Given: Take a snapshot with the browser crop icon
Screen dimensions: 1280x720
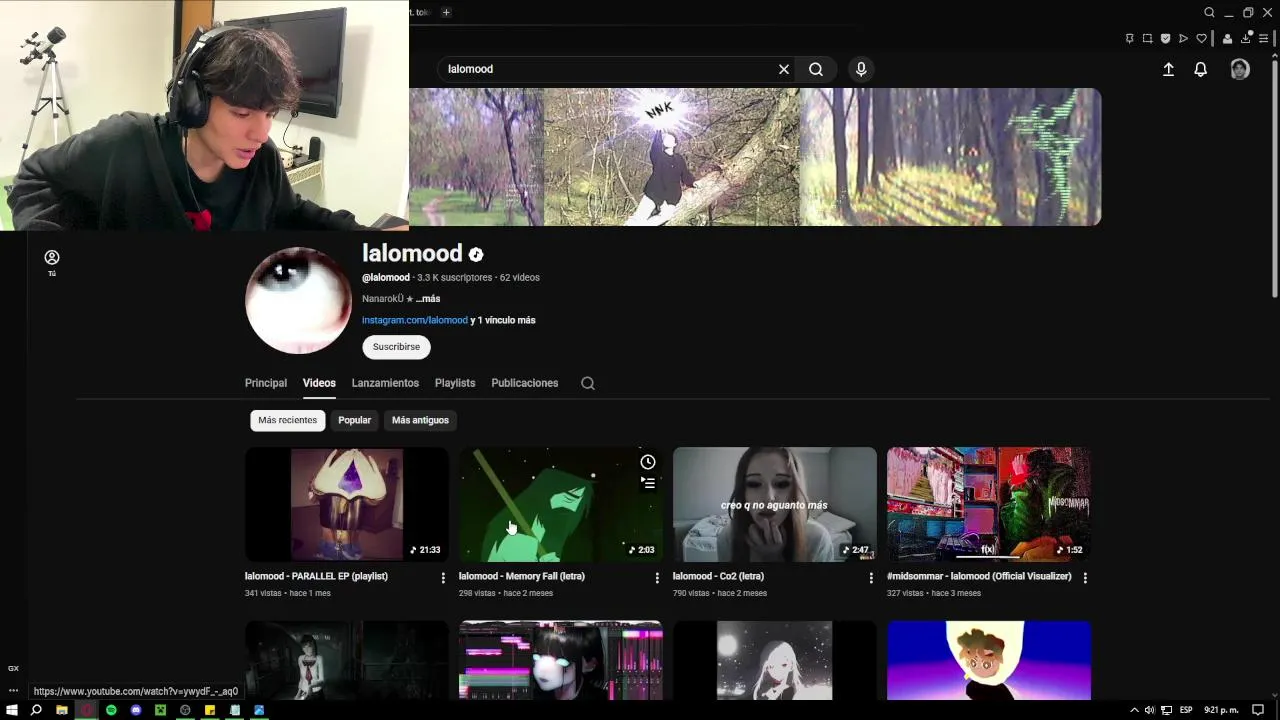Looking at the screenshot, I should [x=1148, y=39].
